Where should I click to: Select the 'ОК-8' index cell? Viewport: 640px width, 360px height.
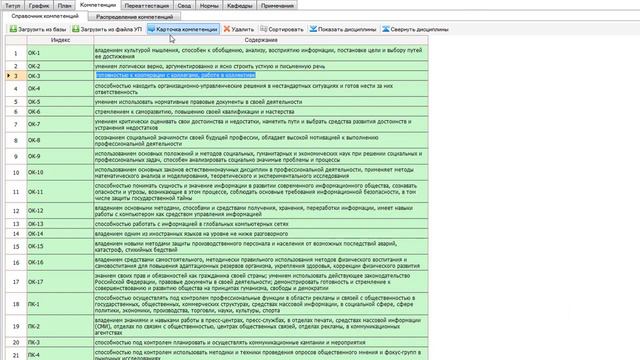(x=60, y=140)
